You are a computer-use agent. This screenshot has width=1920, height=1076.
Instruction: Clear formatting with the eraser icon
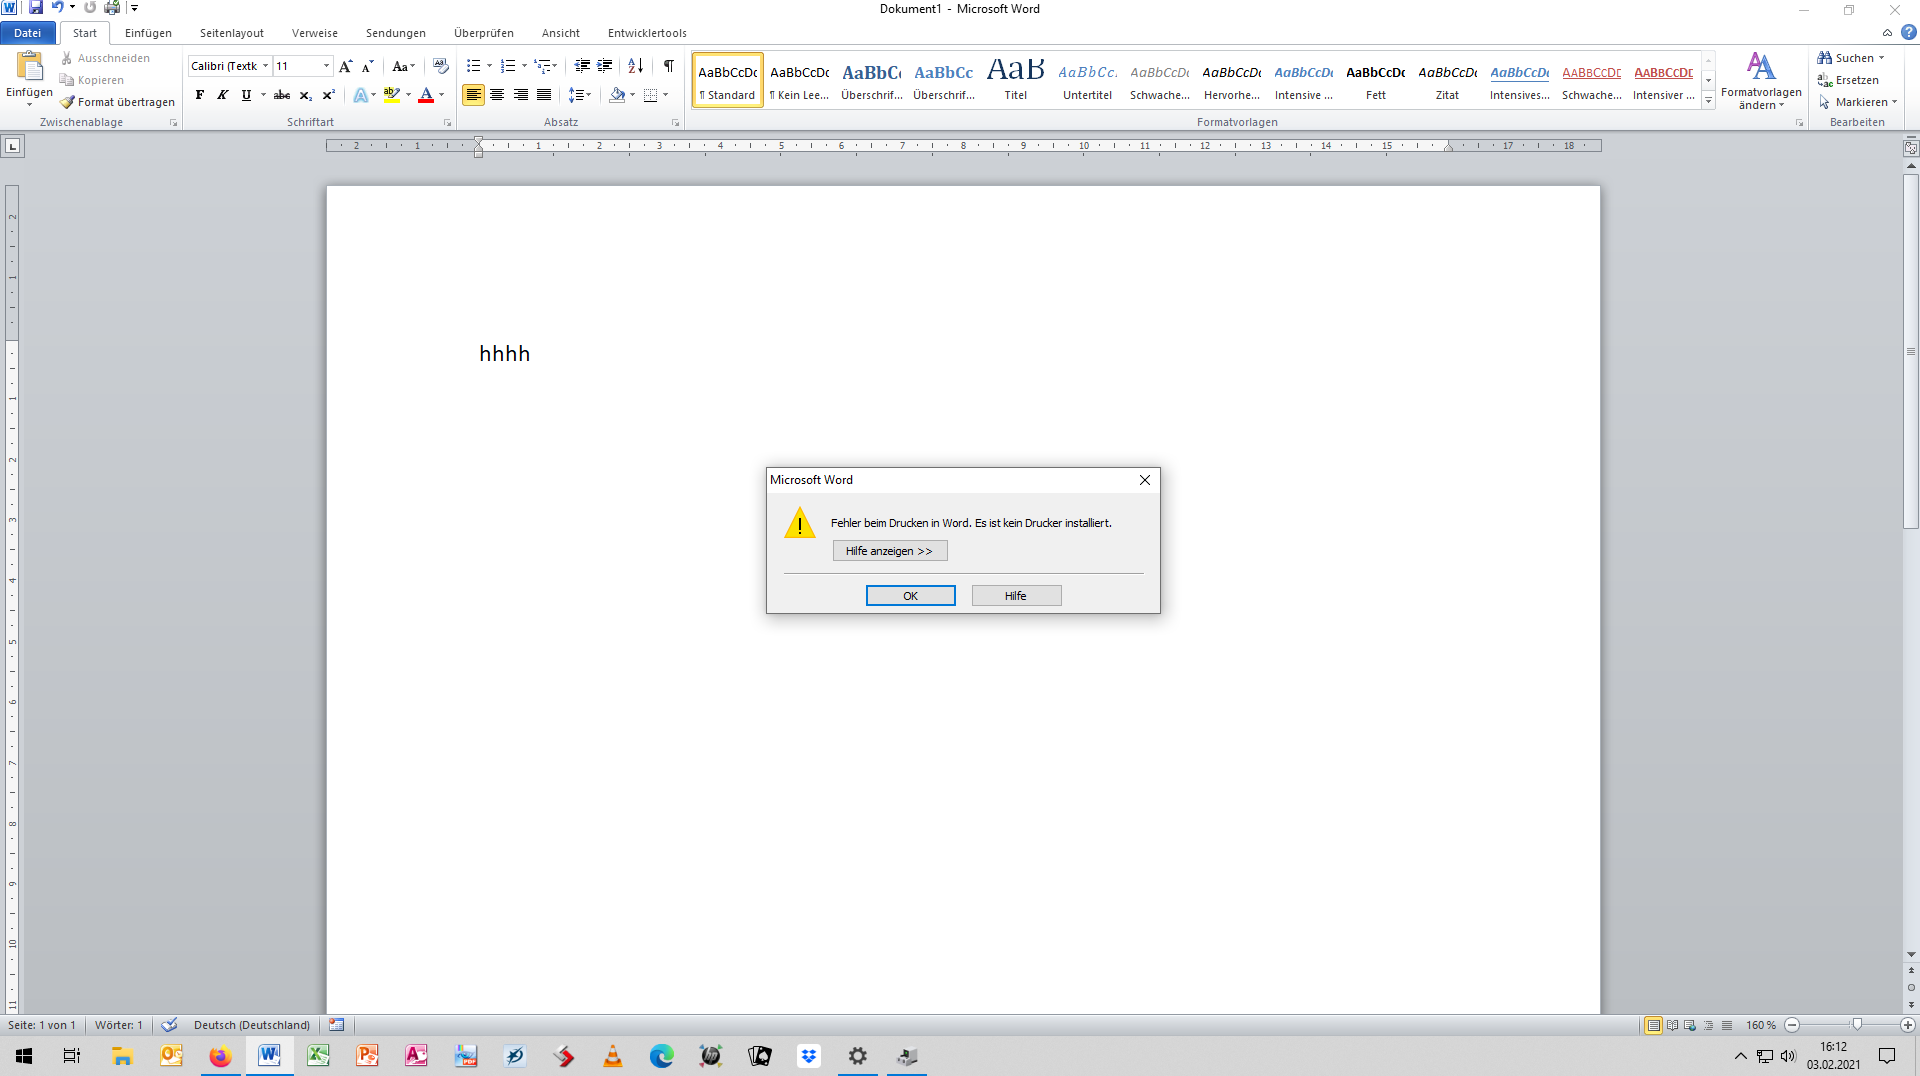pyautogui.click(x=440, y=66)
